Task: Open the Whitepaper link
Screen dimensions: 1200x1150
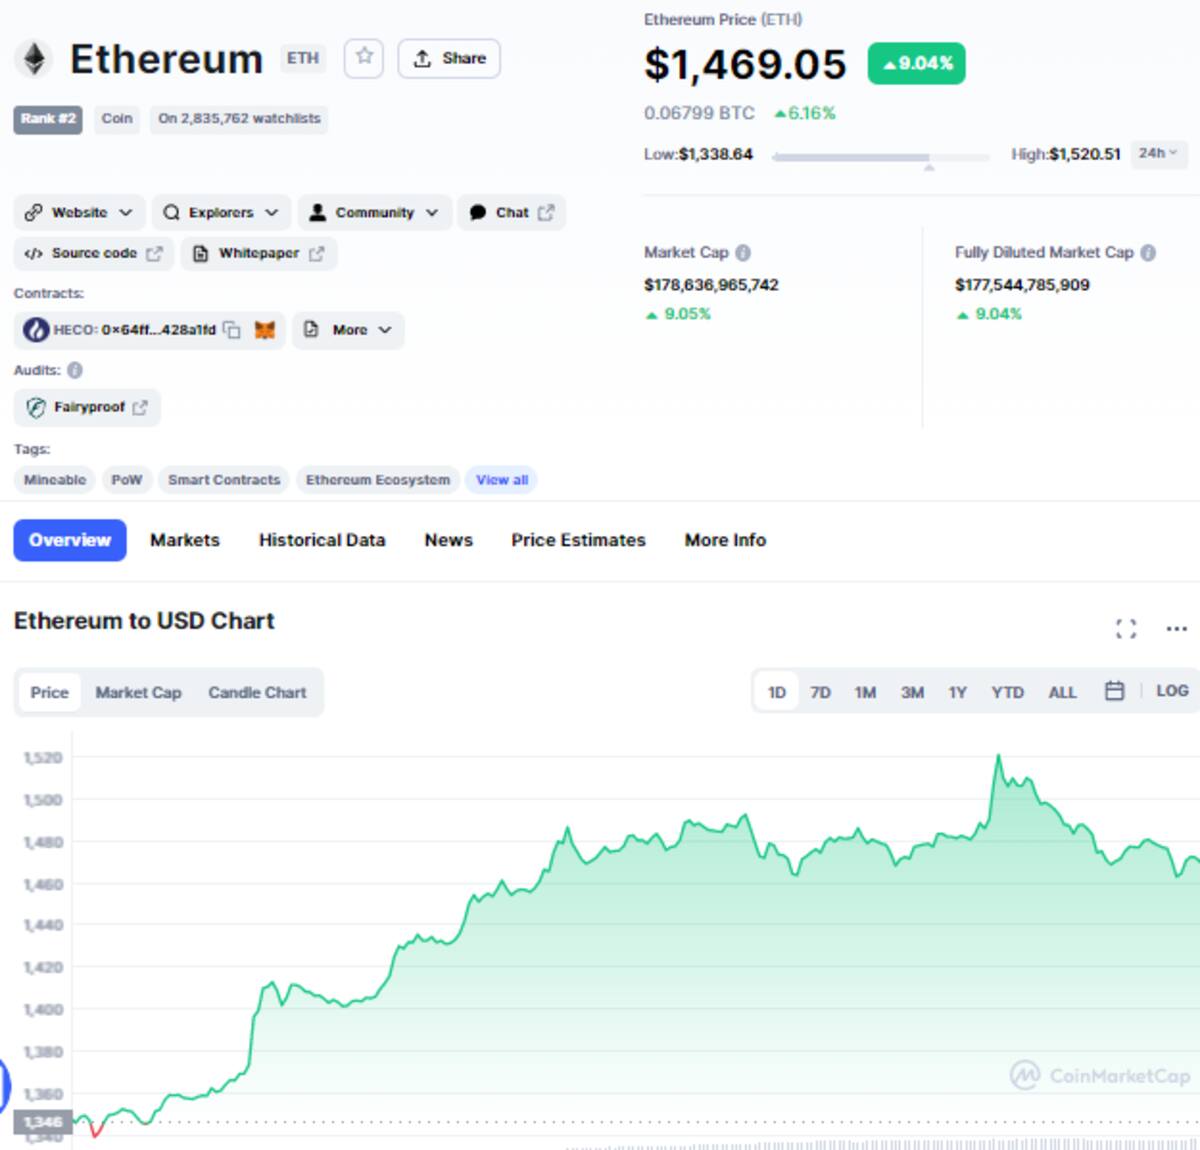Action: tap(258, 253)
